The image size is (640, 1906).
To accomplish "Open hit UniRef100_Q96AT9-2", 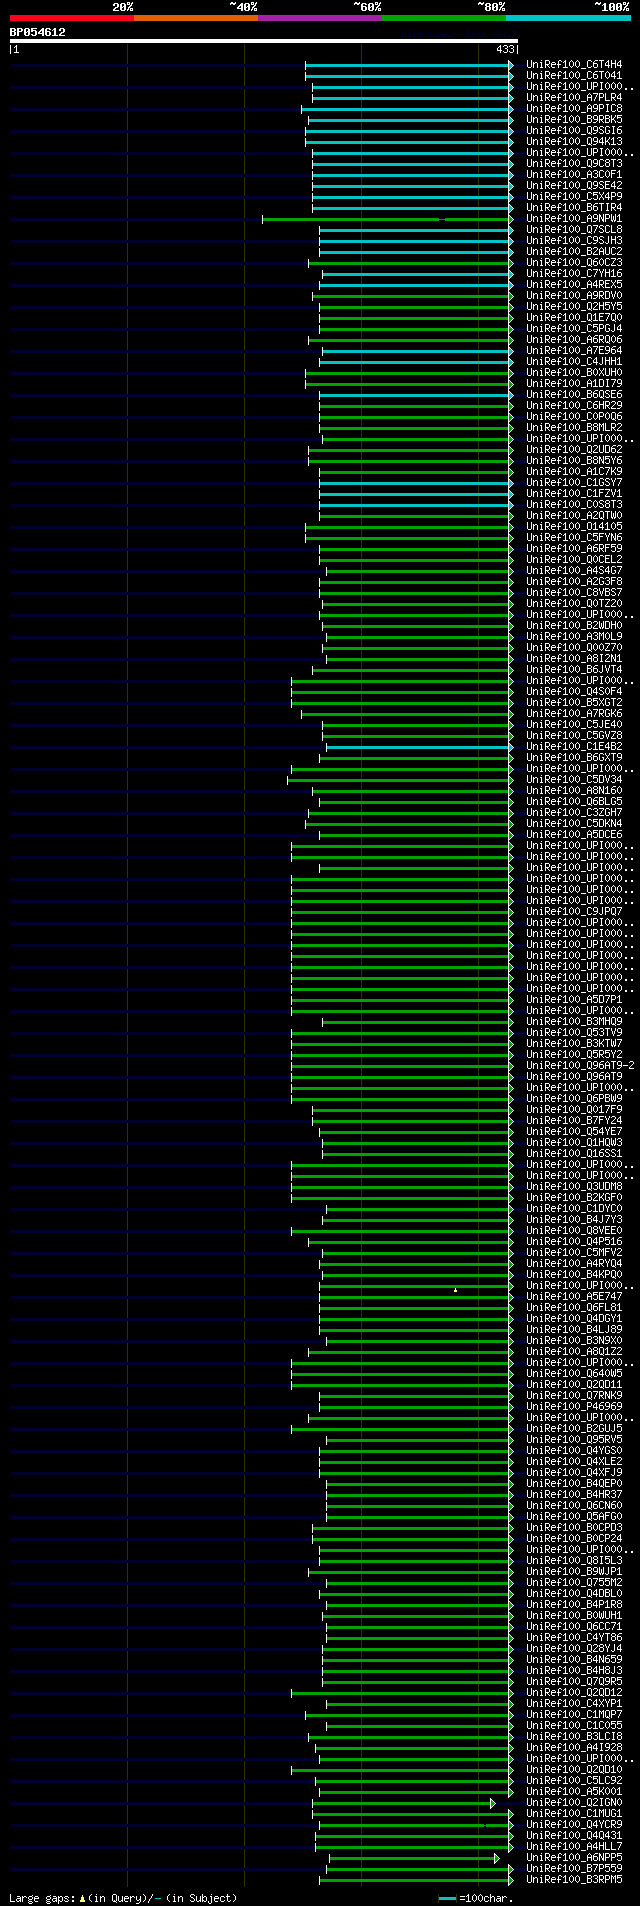I will (580, 1065).
